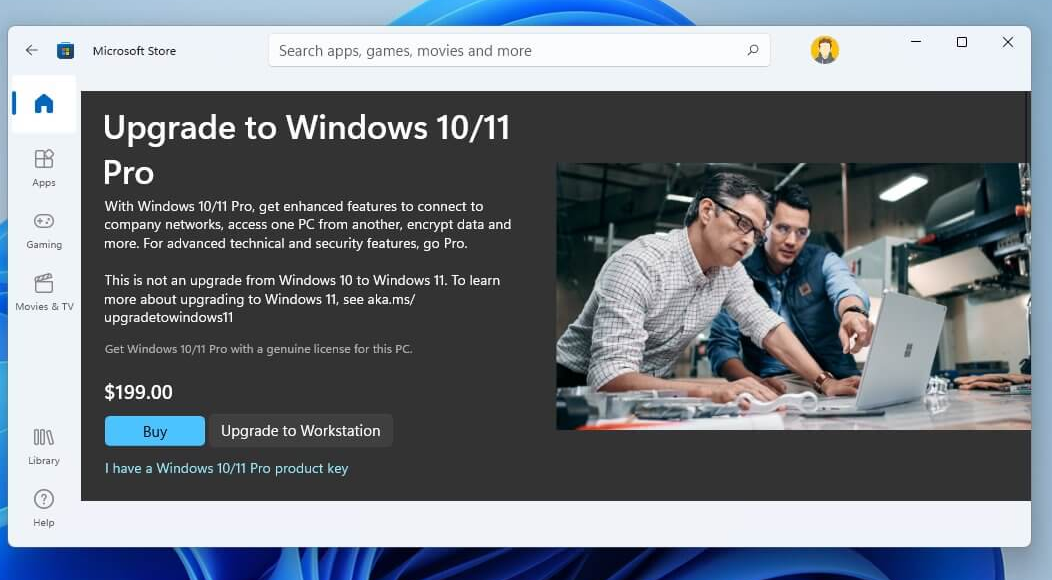Select Upgrade to Workstation
Viewport: 1052px width, 580px height.
(x=300, y=431)
